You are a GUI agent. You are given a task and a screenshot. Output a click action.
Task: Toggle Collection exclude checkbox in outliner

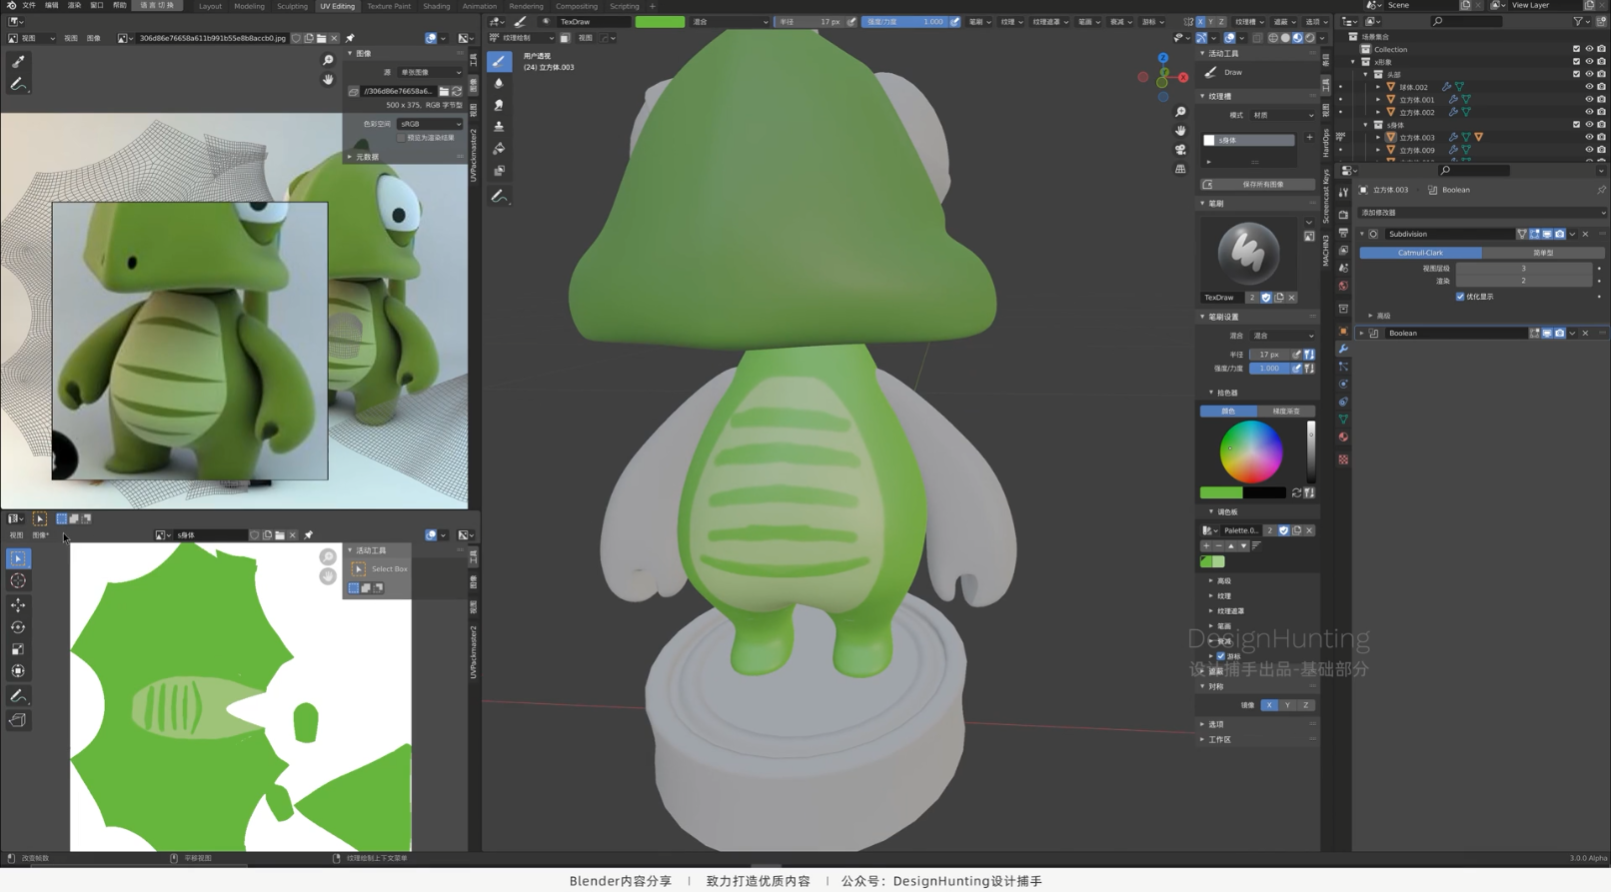click(x=1576, y=49)
